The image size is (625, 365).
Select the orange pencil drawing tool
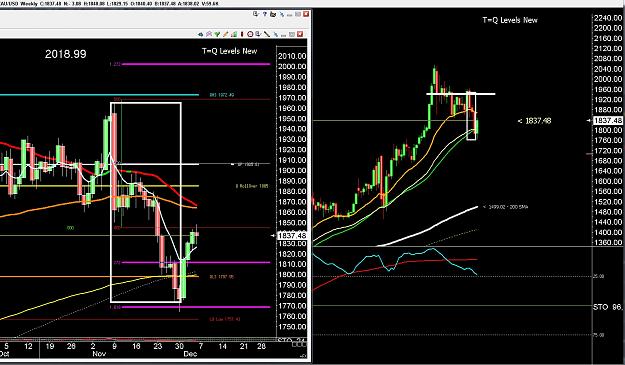tap(225, 34)
